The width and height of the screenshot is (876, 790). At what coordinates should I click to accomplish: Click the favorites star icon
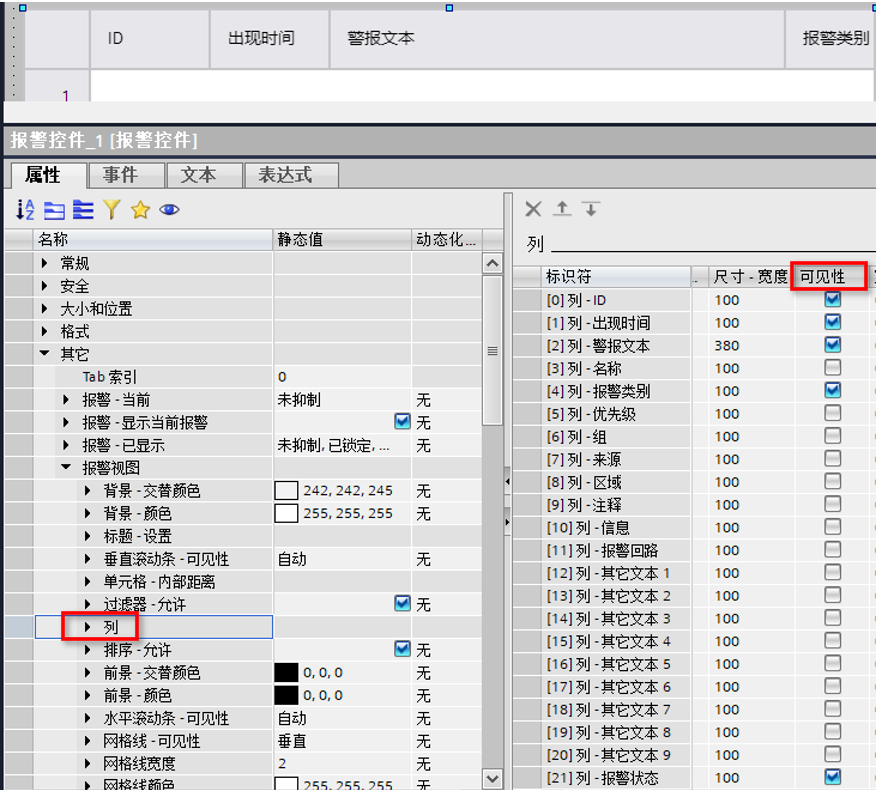coord(140,210)
